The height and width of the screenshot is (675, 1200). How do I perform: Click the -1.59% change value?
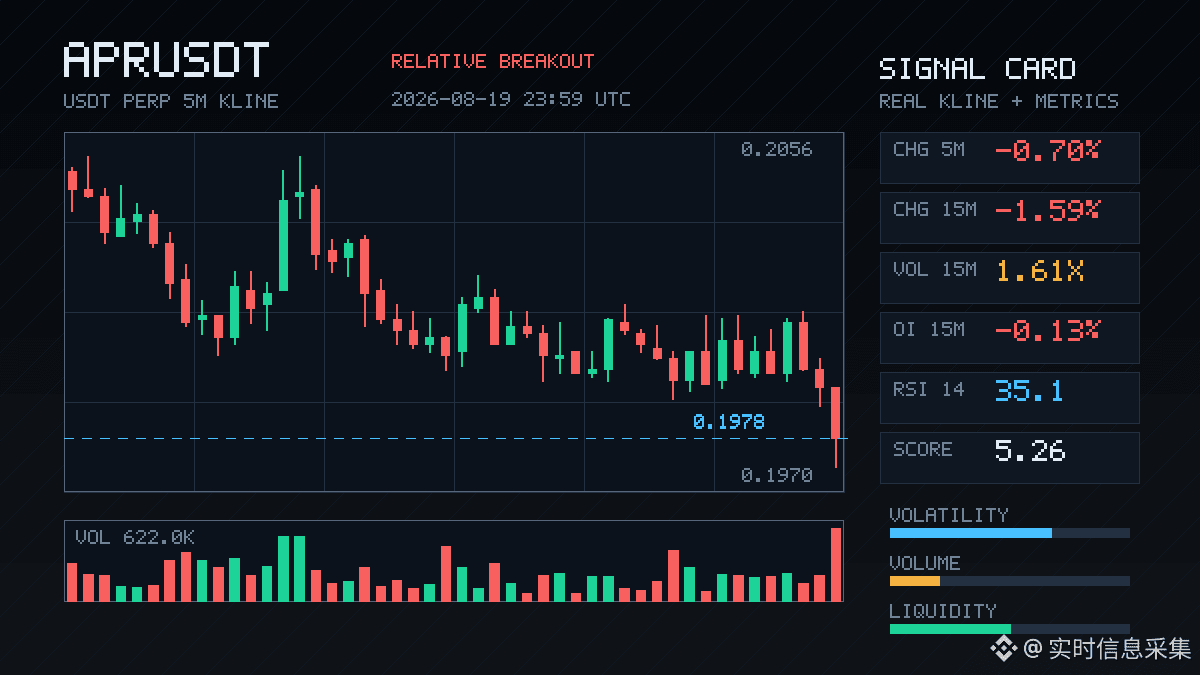pyautogui.click(x=1047, y=211)
